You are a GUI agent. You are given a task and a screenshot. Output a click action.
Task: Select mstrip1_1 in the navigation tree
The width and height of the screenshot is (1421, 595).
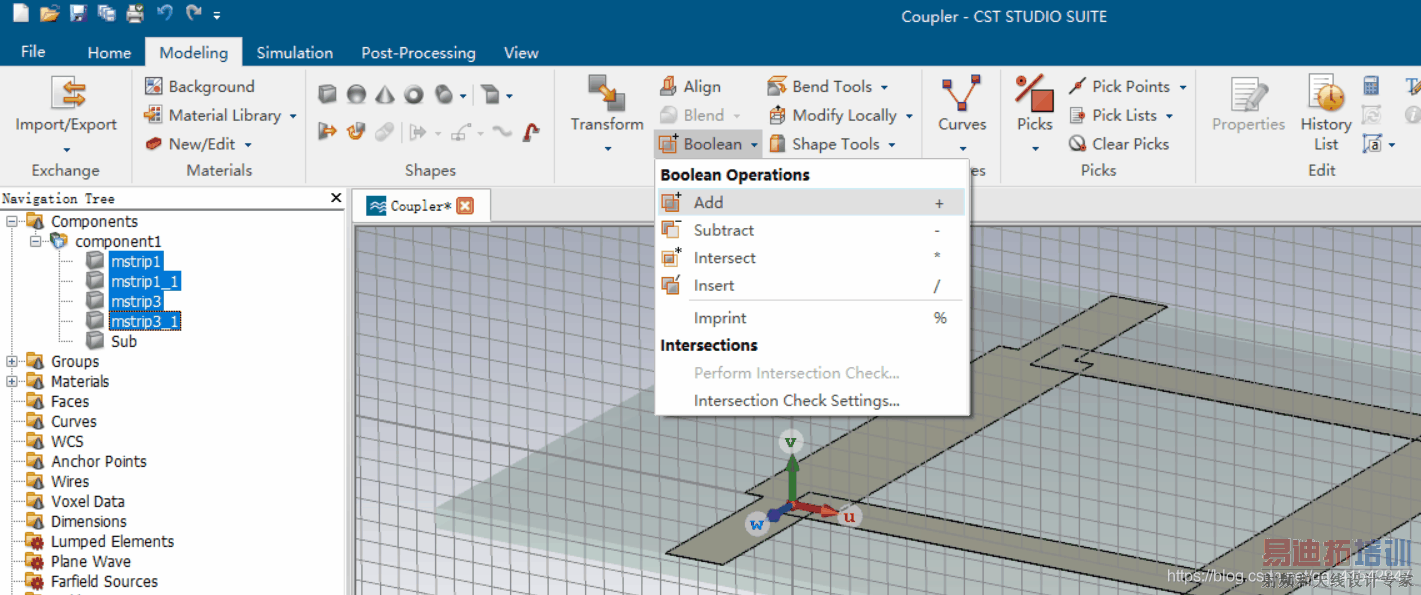(x=145, y=281)
